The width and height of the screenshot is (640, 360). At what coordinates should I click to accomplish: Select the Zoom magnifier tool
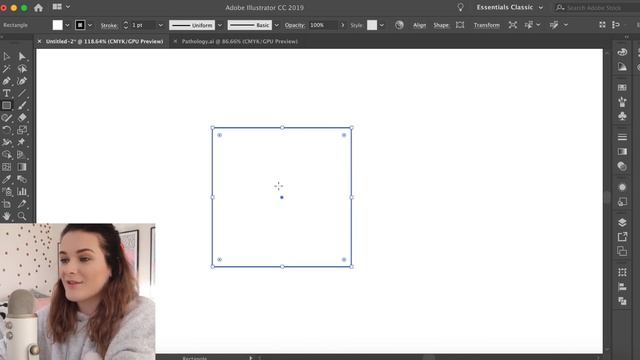[x=22, y=216]
